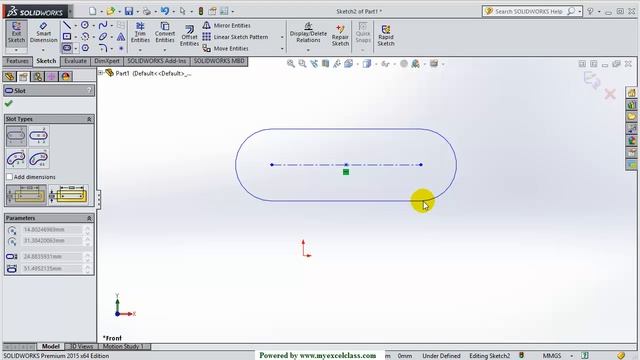Select the Ellipse sketch tool
The height and width of the screenshot is (360, 640).
tap(103, 37)
